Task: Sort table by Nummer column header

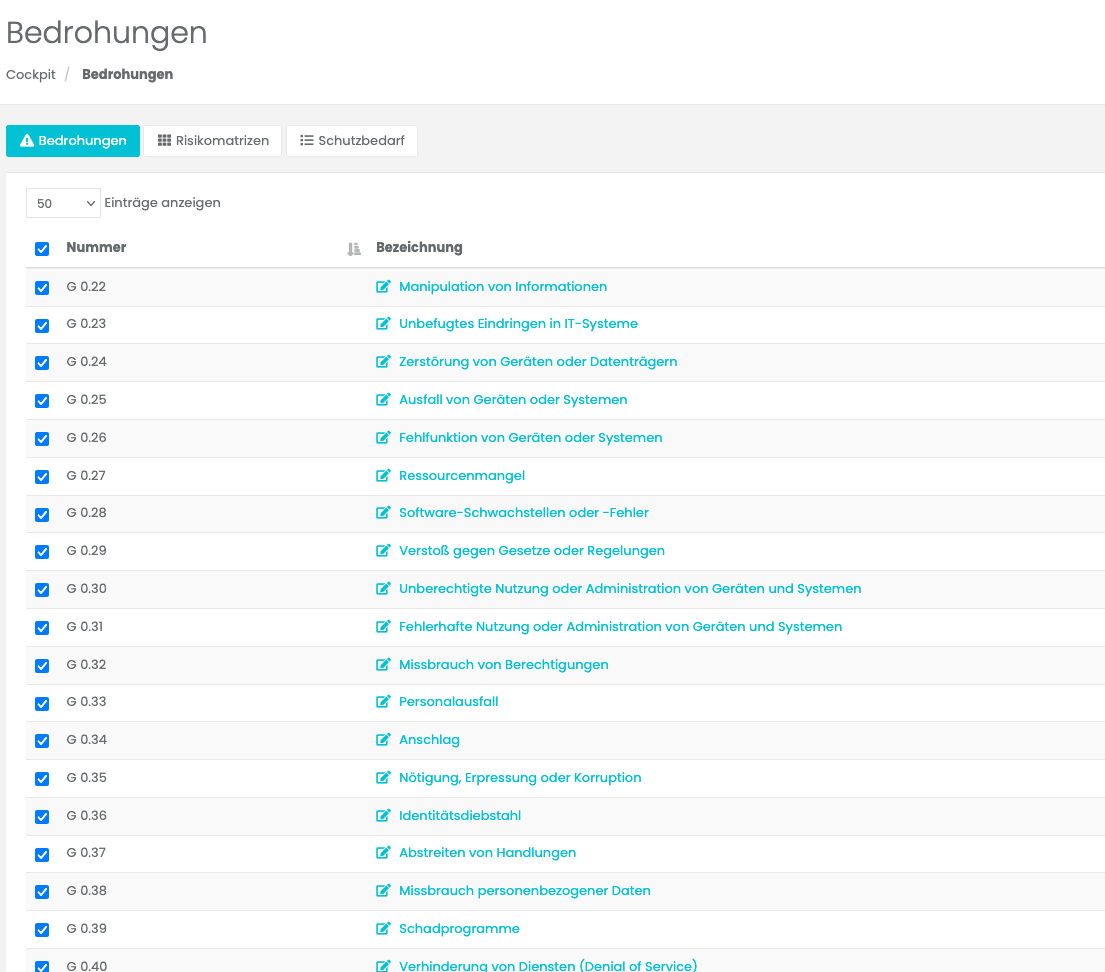Action: 96,247
